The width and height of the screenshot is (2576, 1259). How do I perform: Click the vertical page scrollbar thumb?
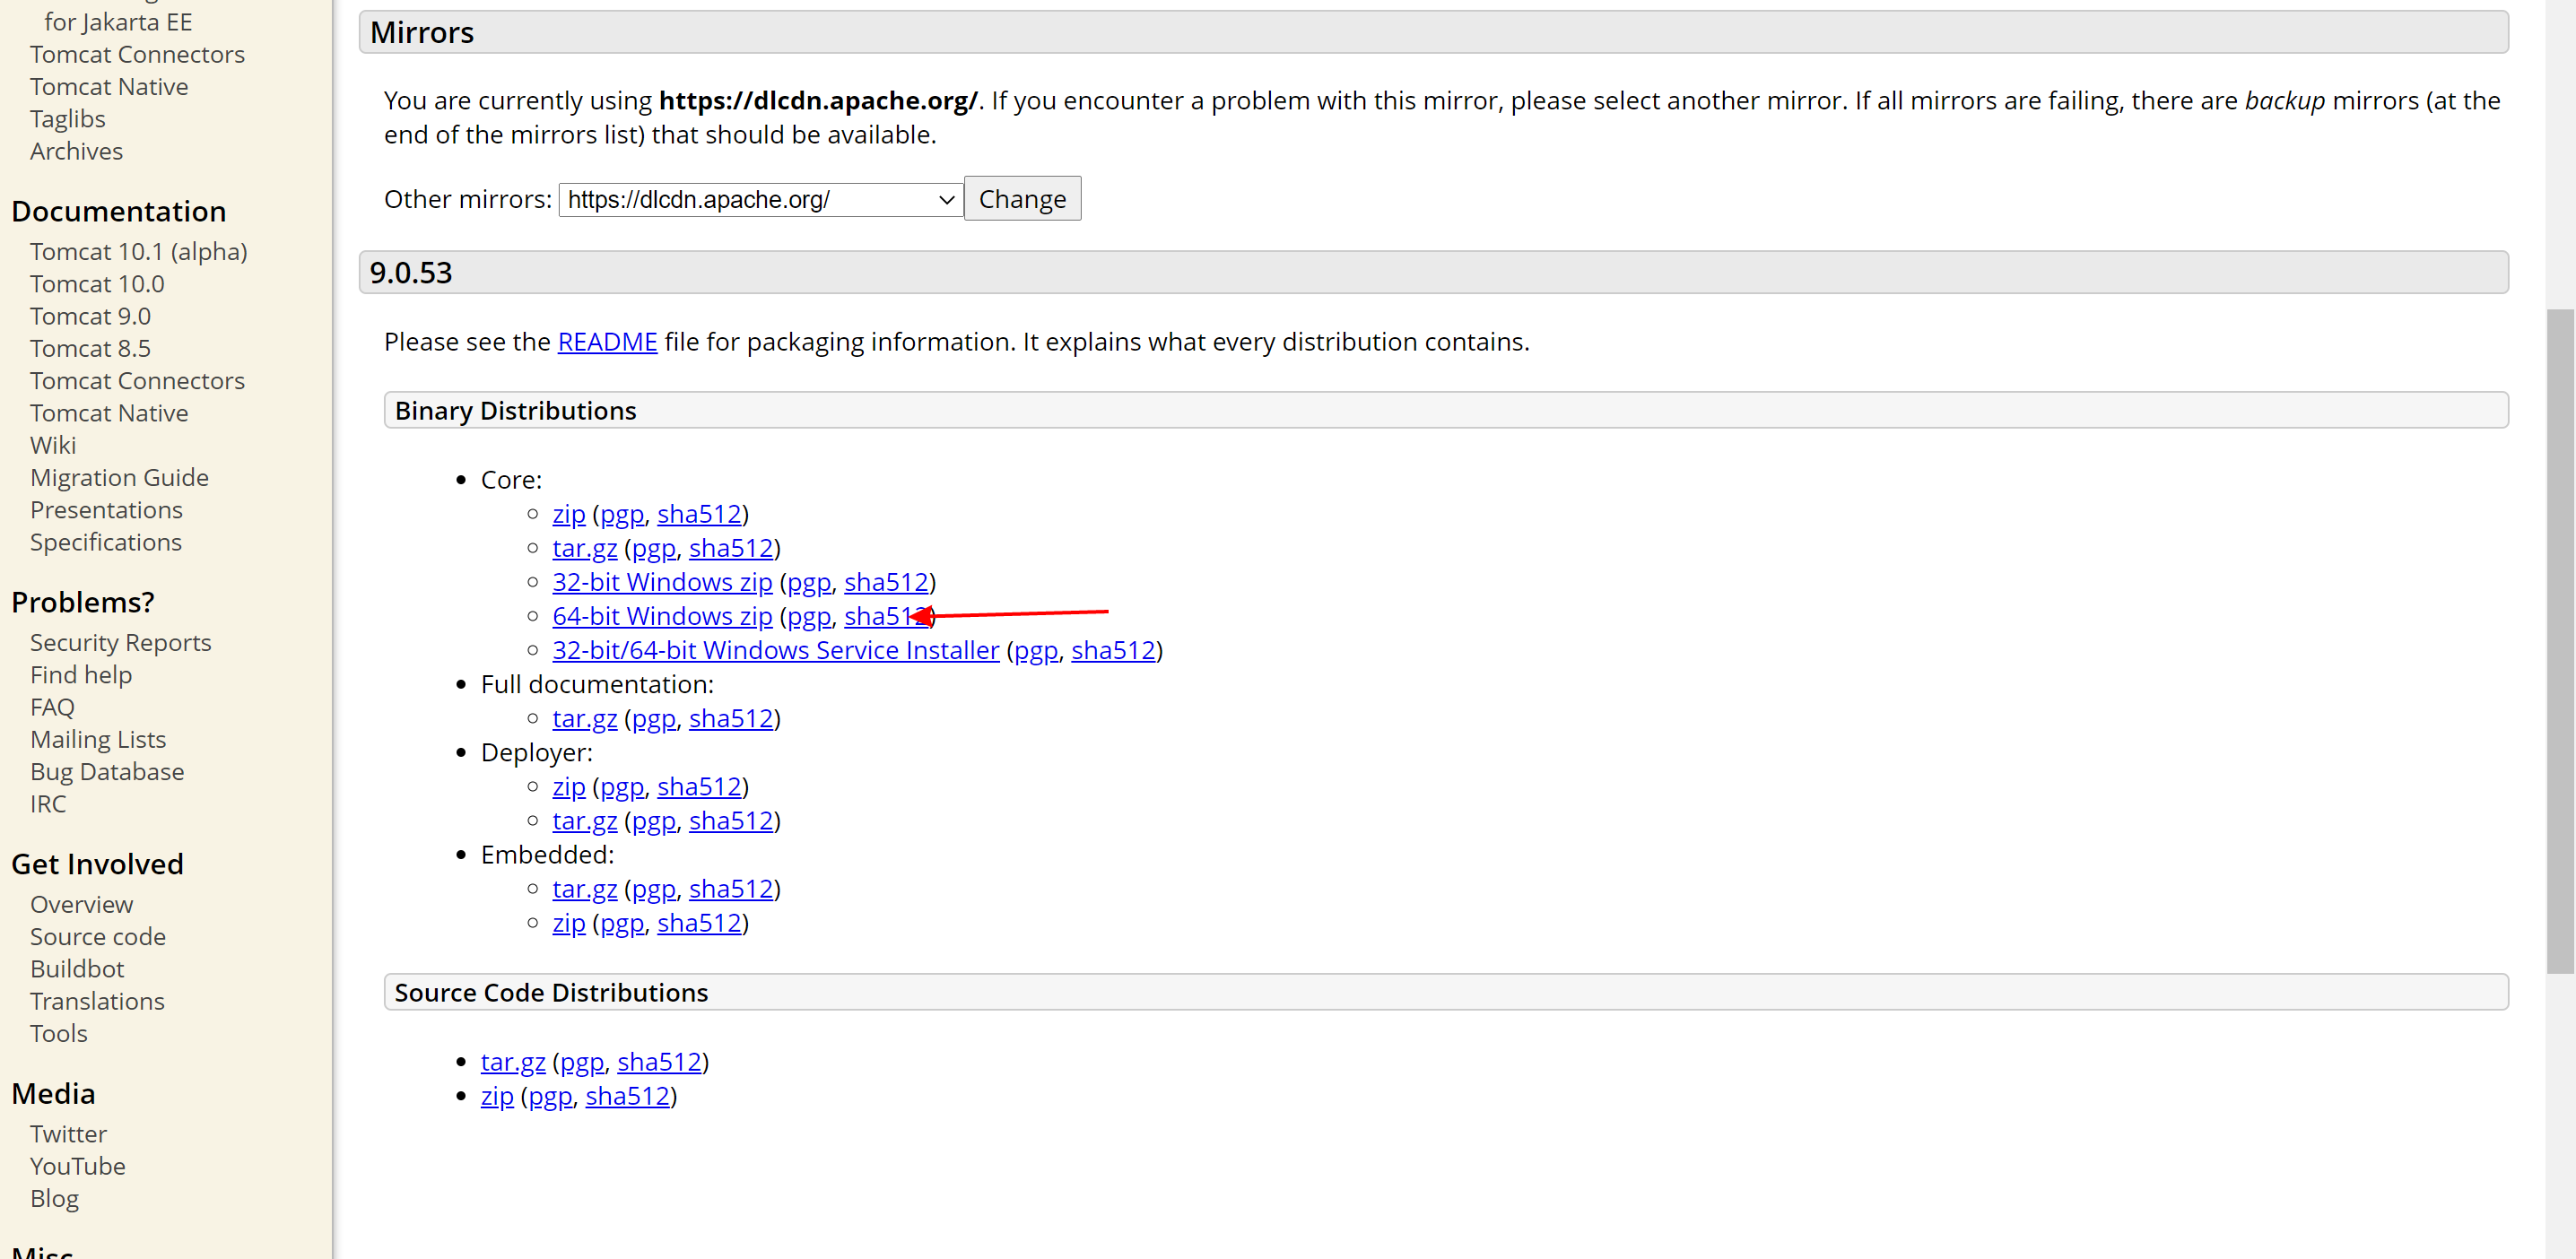(2559, 640)
